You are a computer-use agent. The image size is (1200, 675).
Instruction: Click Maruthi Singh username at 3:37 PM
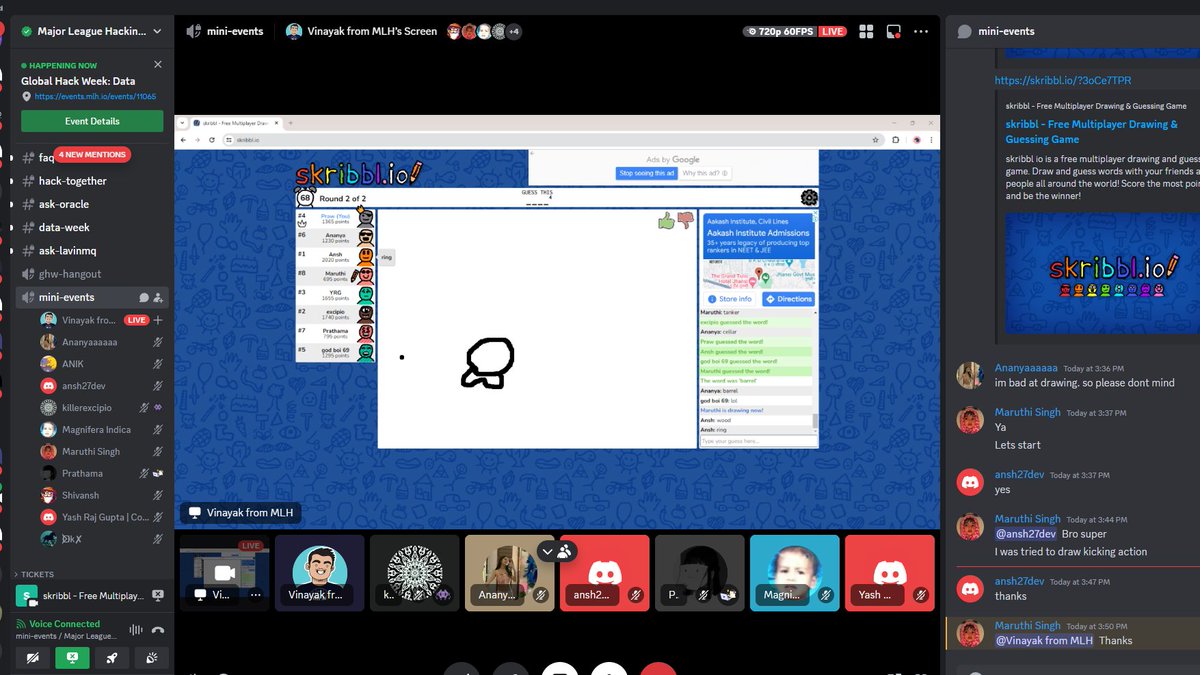pyautogui.click(x=1027, y=413)
